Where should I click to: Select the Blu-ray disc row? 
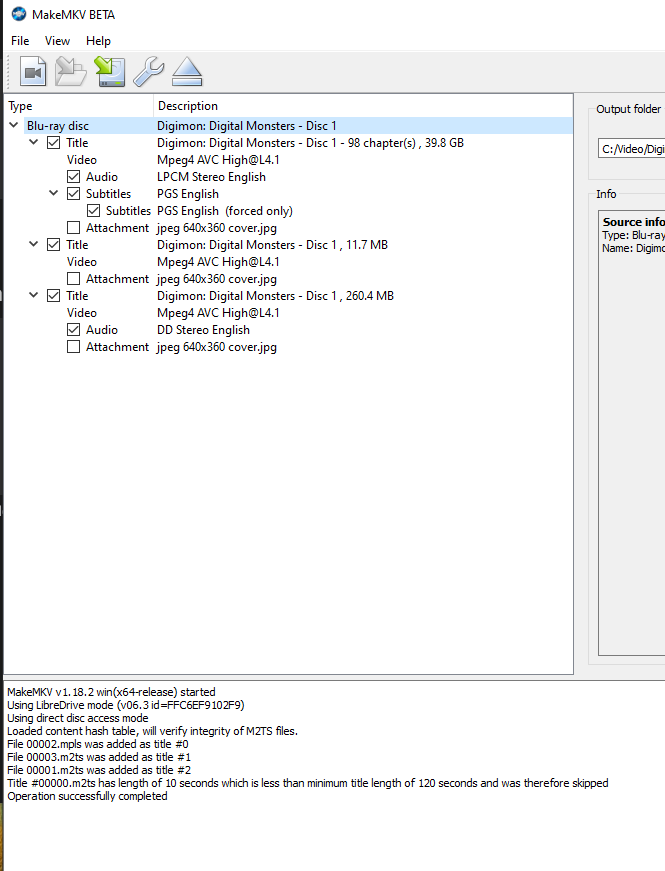(289, 126)
